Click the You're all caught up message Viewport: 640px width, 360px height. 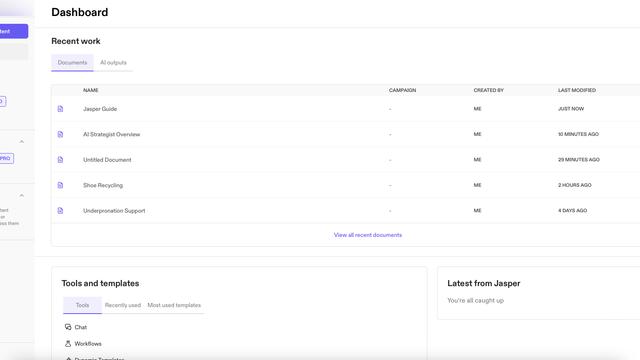click(476, 300)
